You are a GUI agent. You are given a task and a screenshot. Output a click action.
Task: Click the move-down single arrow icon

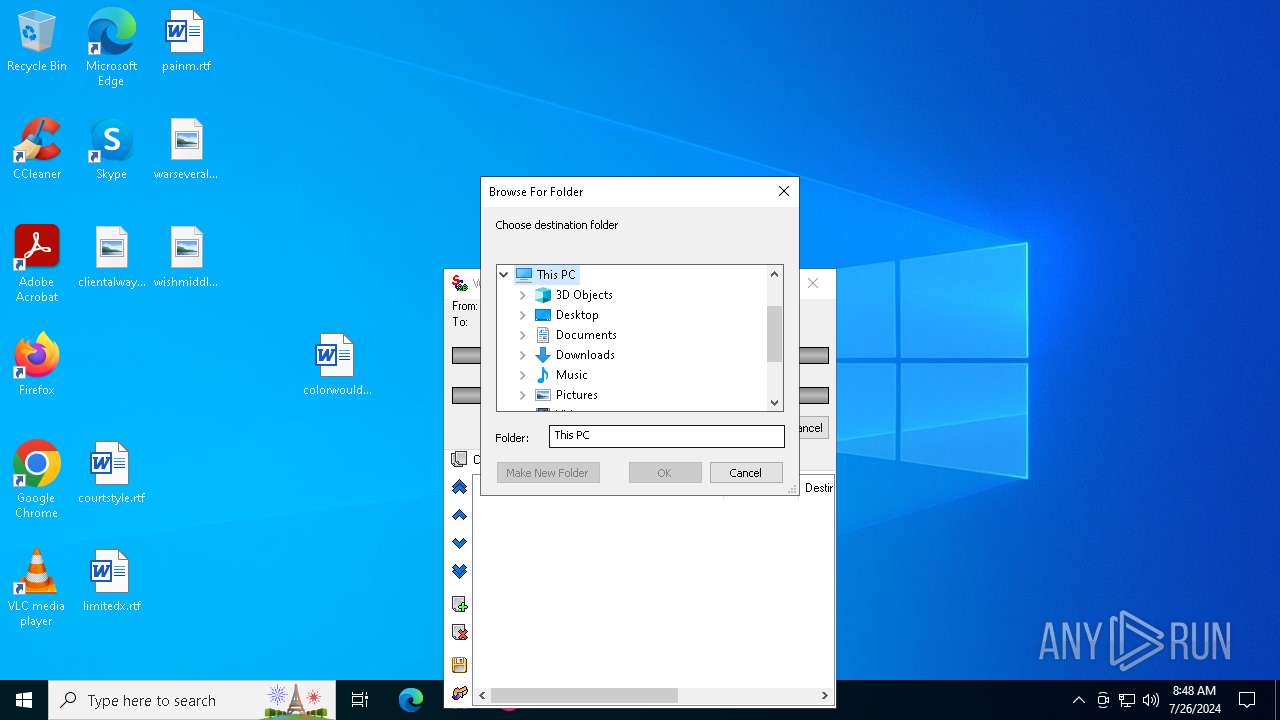point(459,543)
